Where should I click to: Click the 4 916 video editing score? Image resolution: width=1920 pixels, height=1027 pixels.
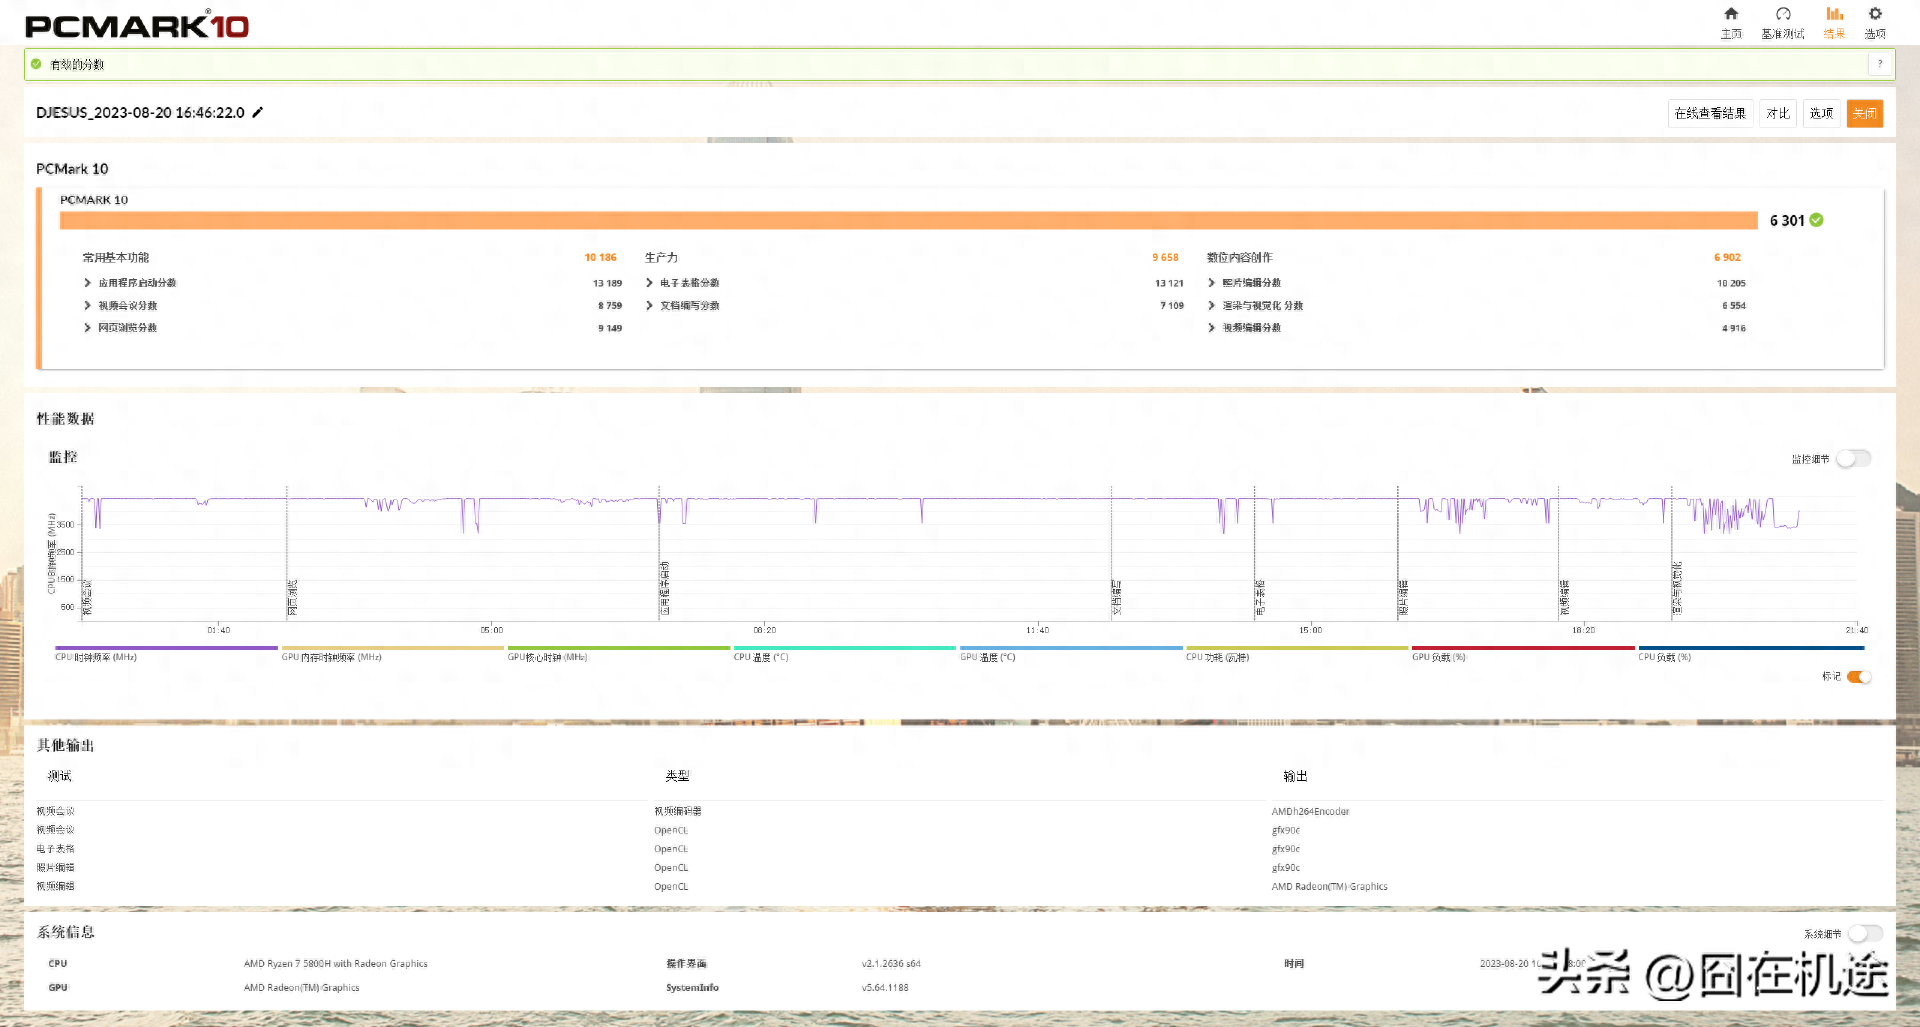pos(1734,328)
